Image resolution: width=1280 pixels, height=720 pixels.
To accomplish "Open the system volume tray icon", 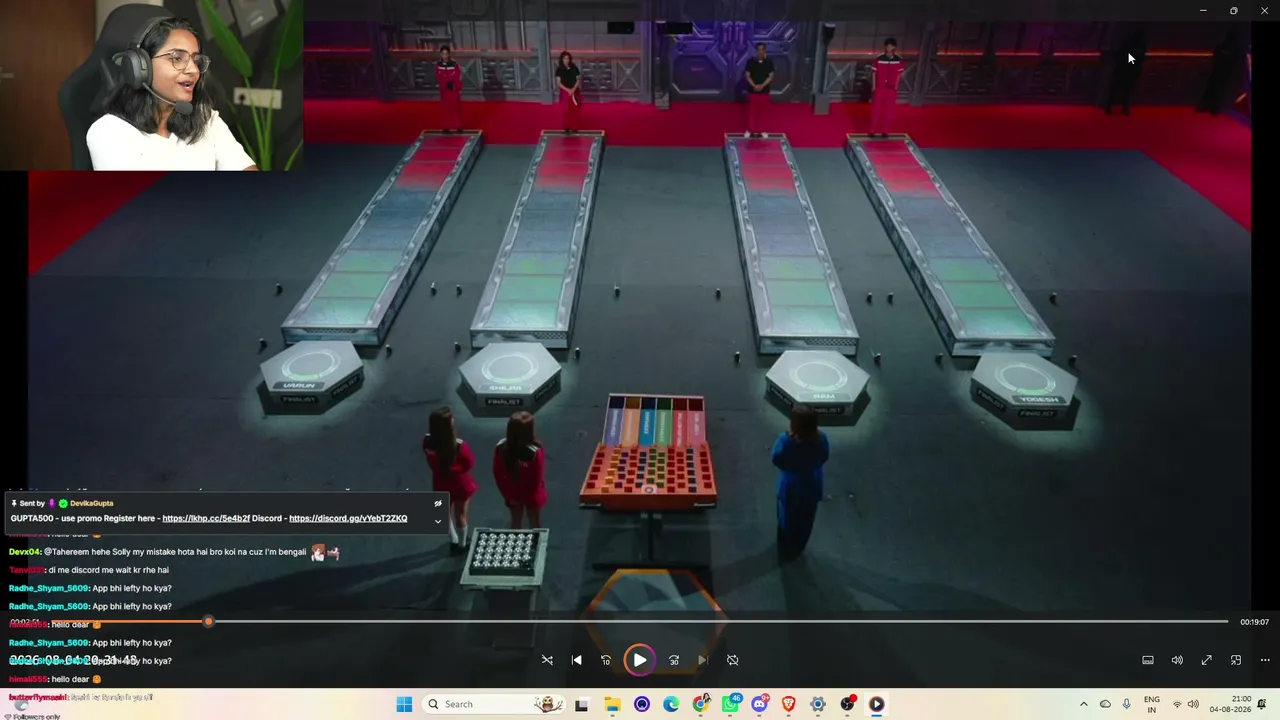I will tap(1193, 704).
